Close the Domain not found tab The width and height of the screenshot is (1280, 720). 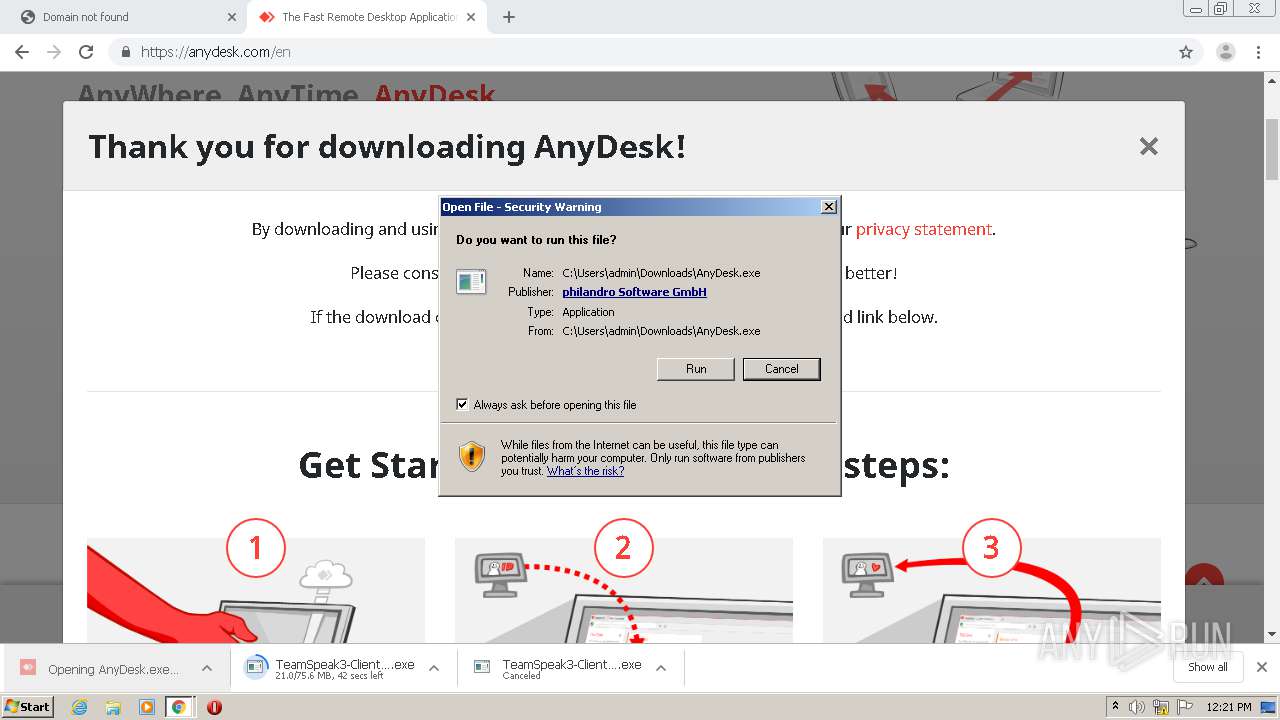231,17
